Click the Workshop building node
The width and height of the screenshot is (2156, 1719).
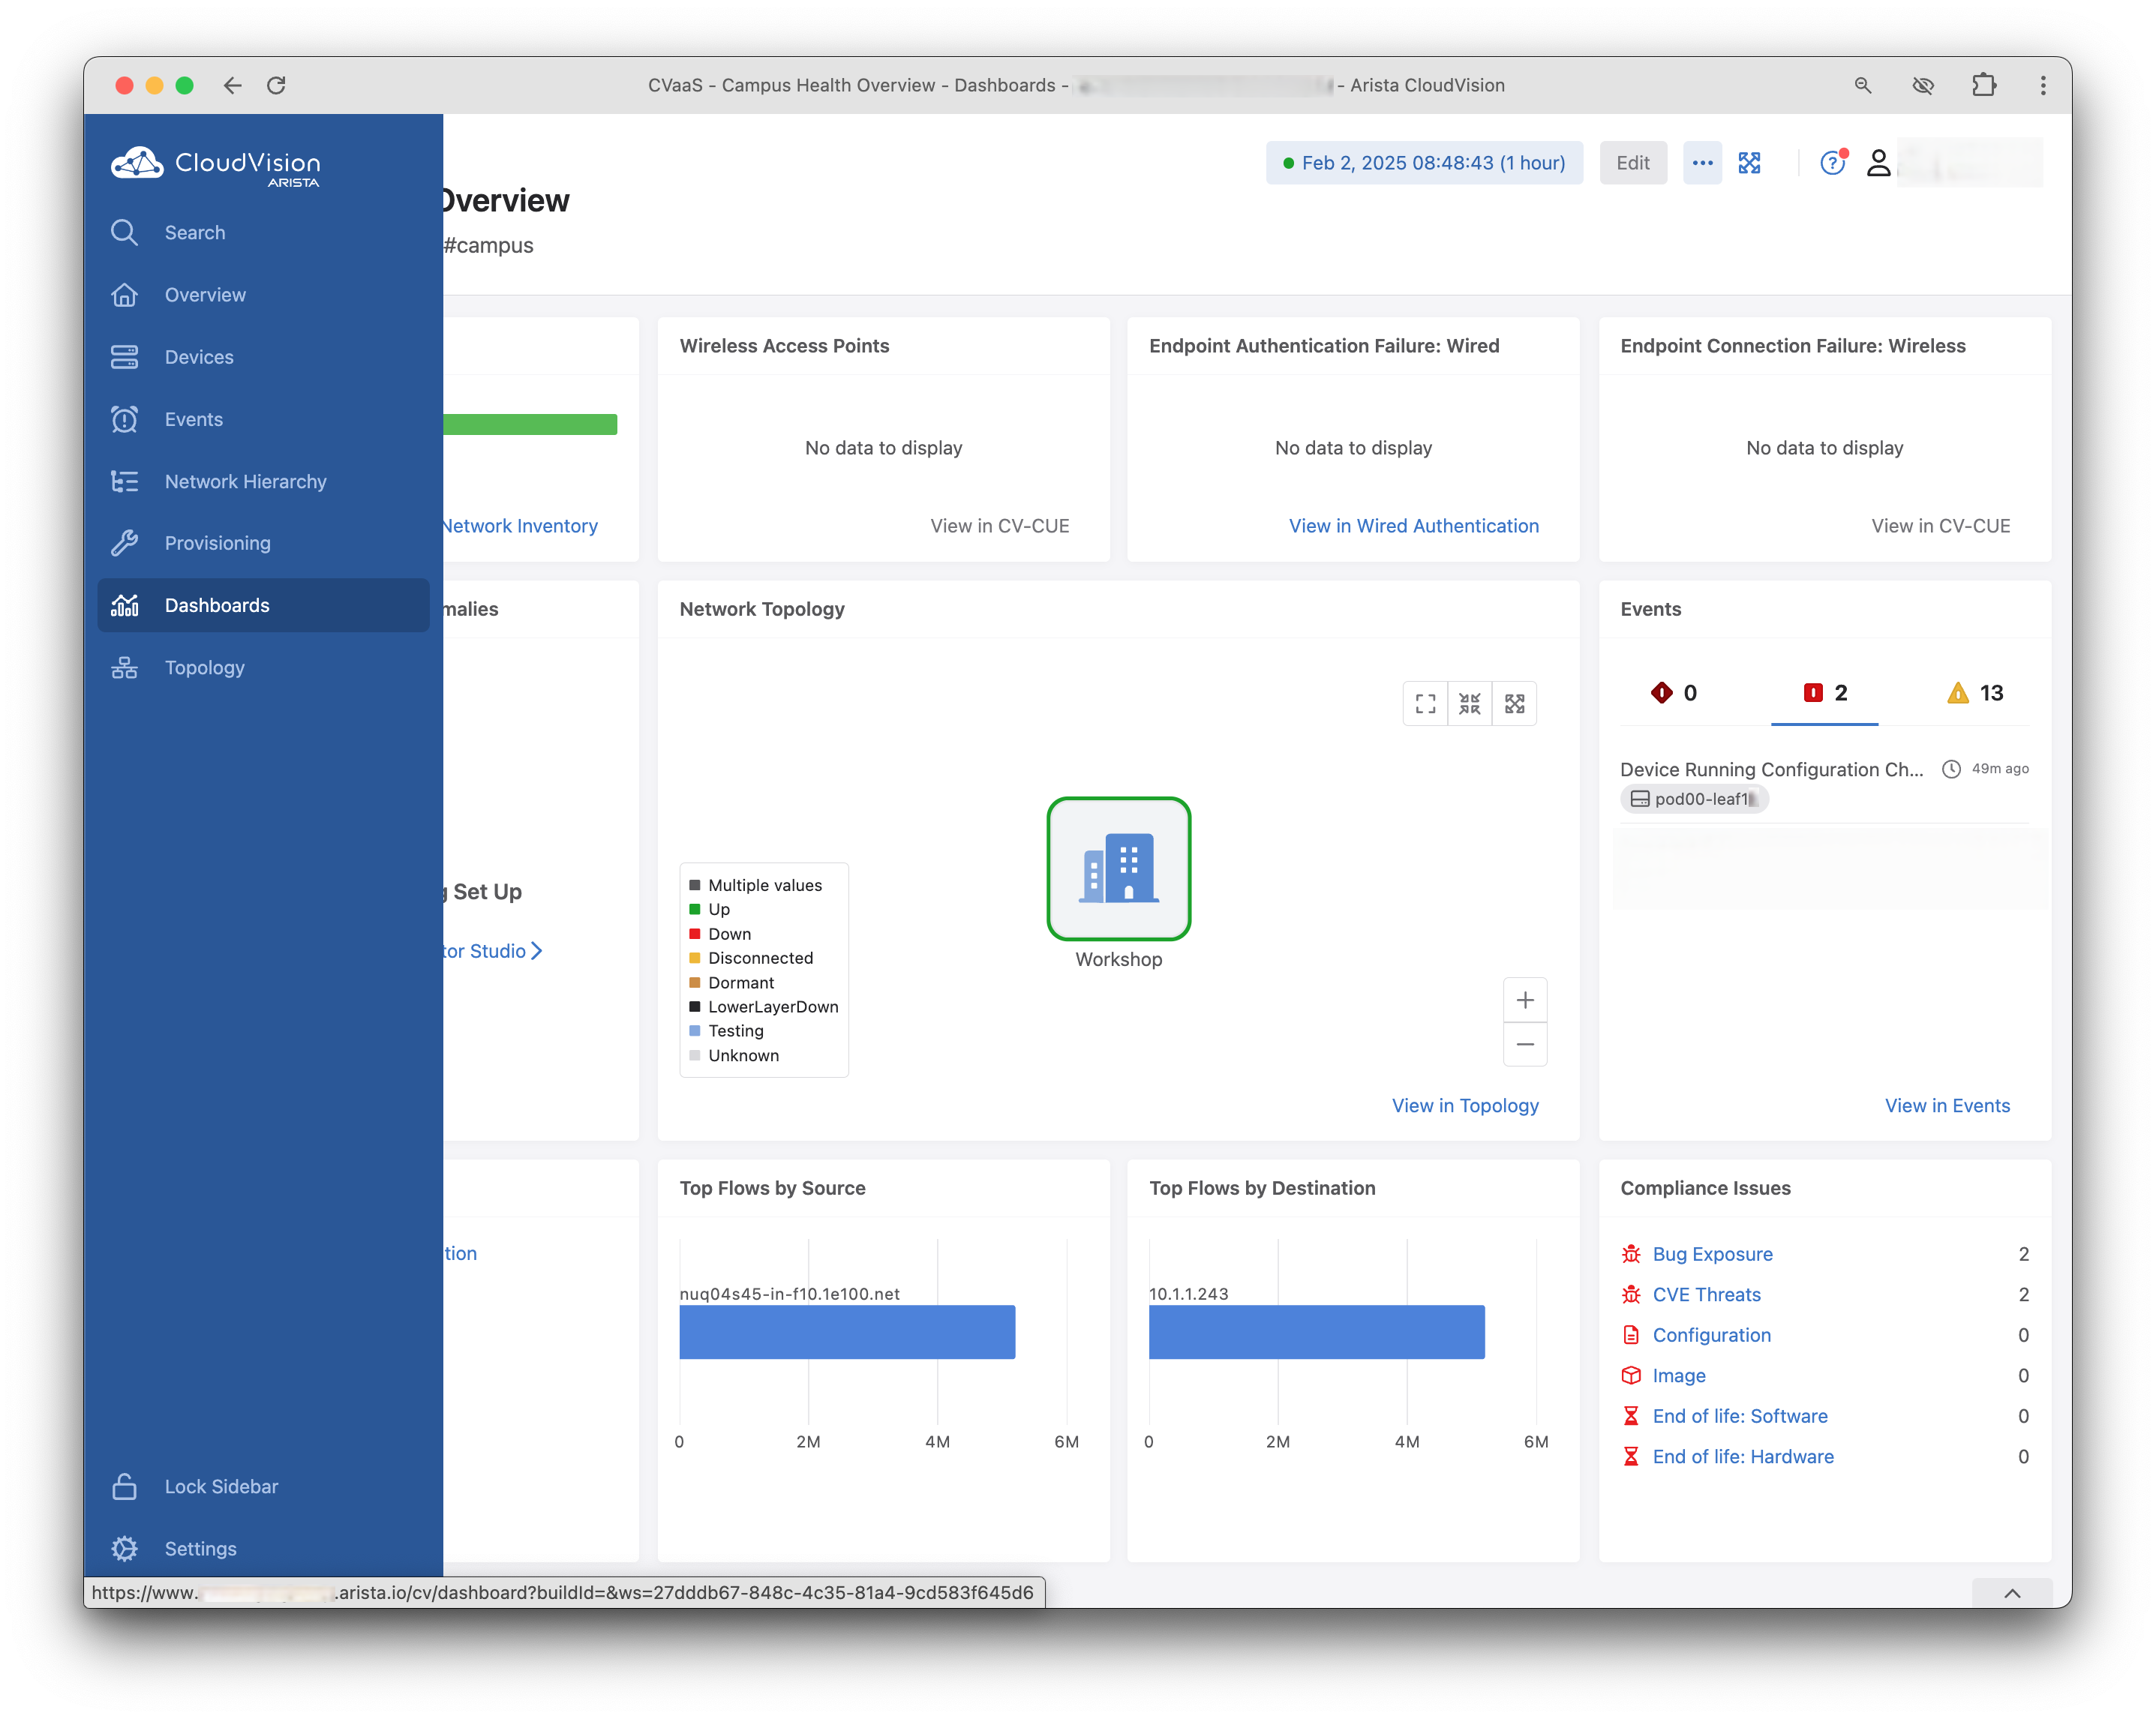[x=1118, y=869]
